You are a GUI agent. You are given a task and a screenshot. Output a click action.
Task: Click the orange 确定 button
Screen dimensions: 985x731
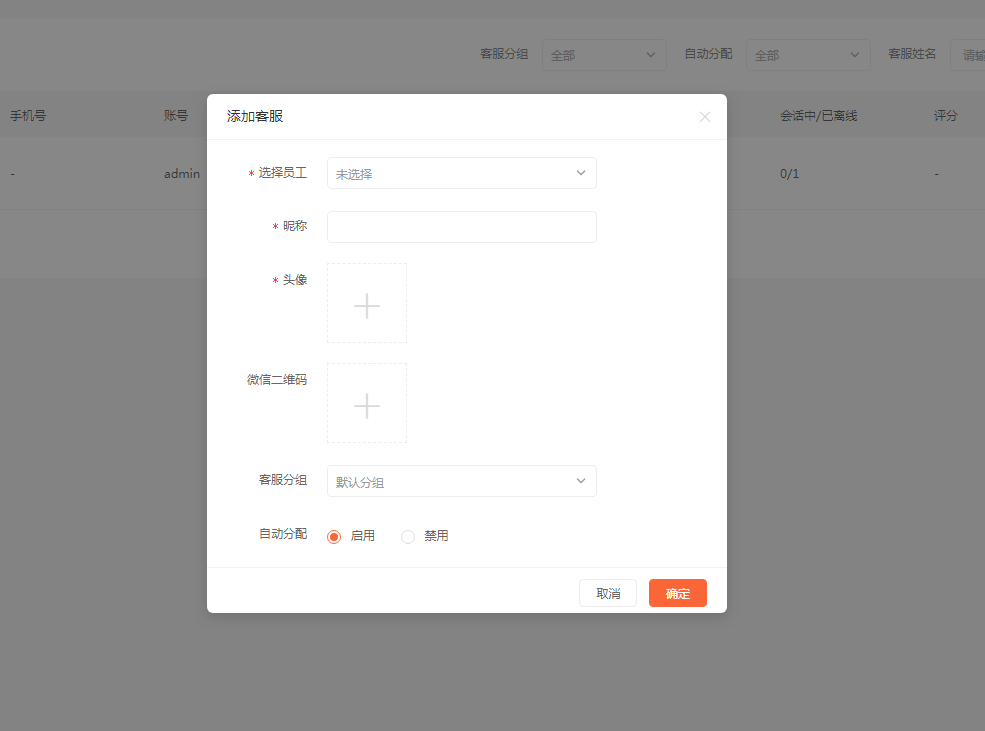[x=678, y=593]
